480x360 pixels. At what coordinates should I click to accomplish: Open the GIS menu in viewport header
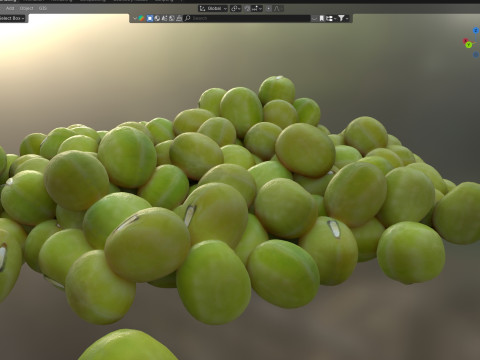point(43,8)
